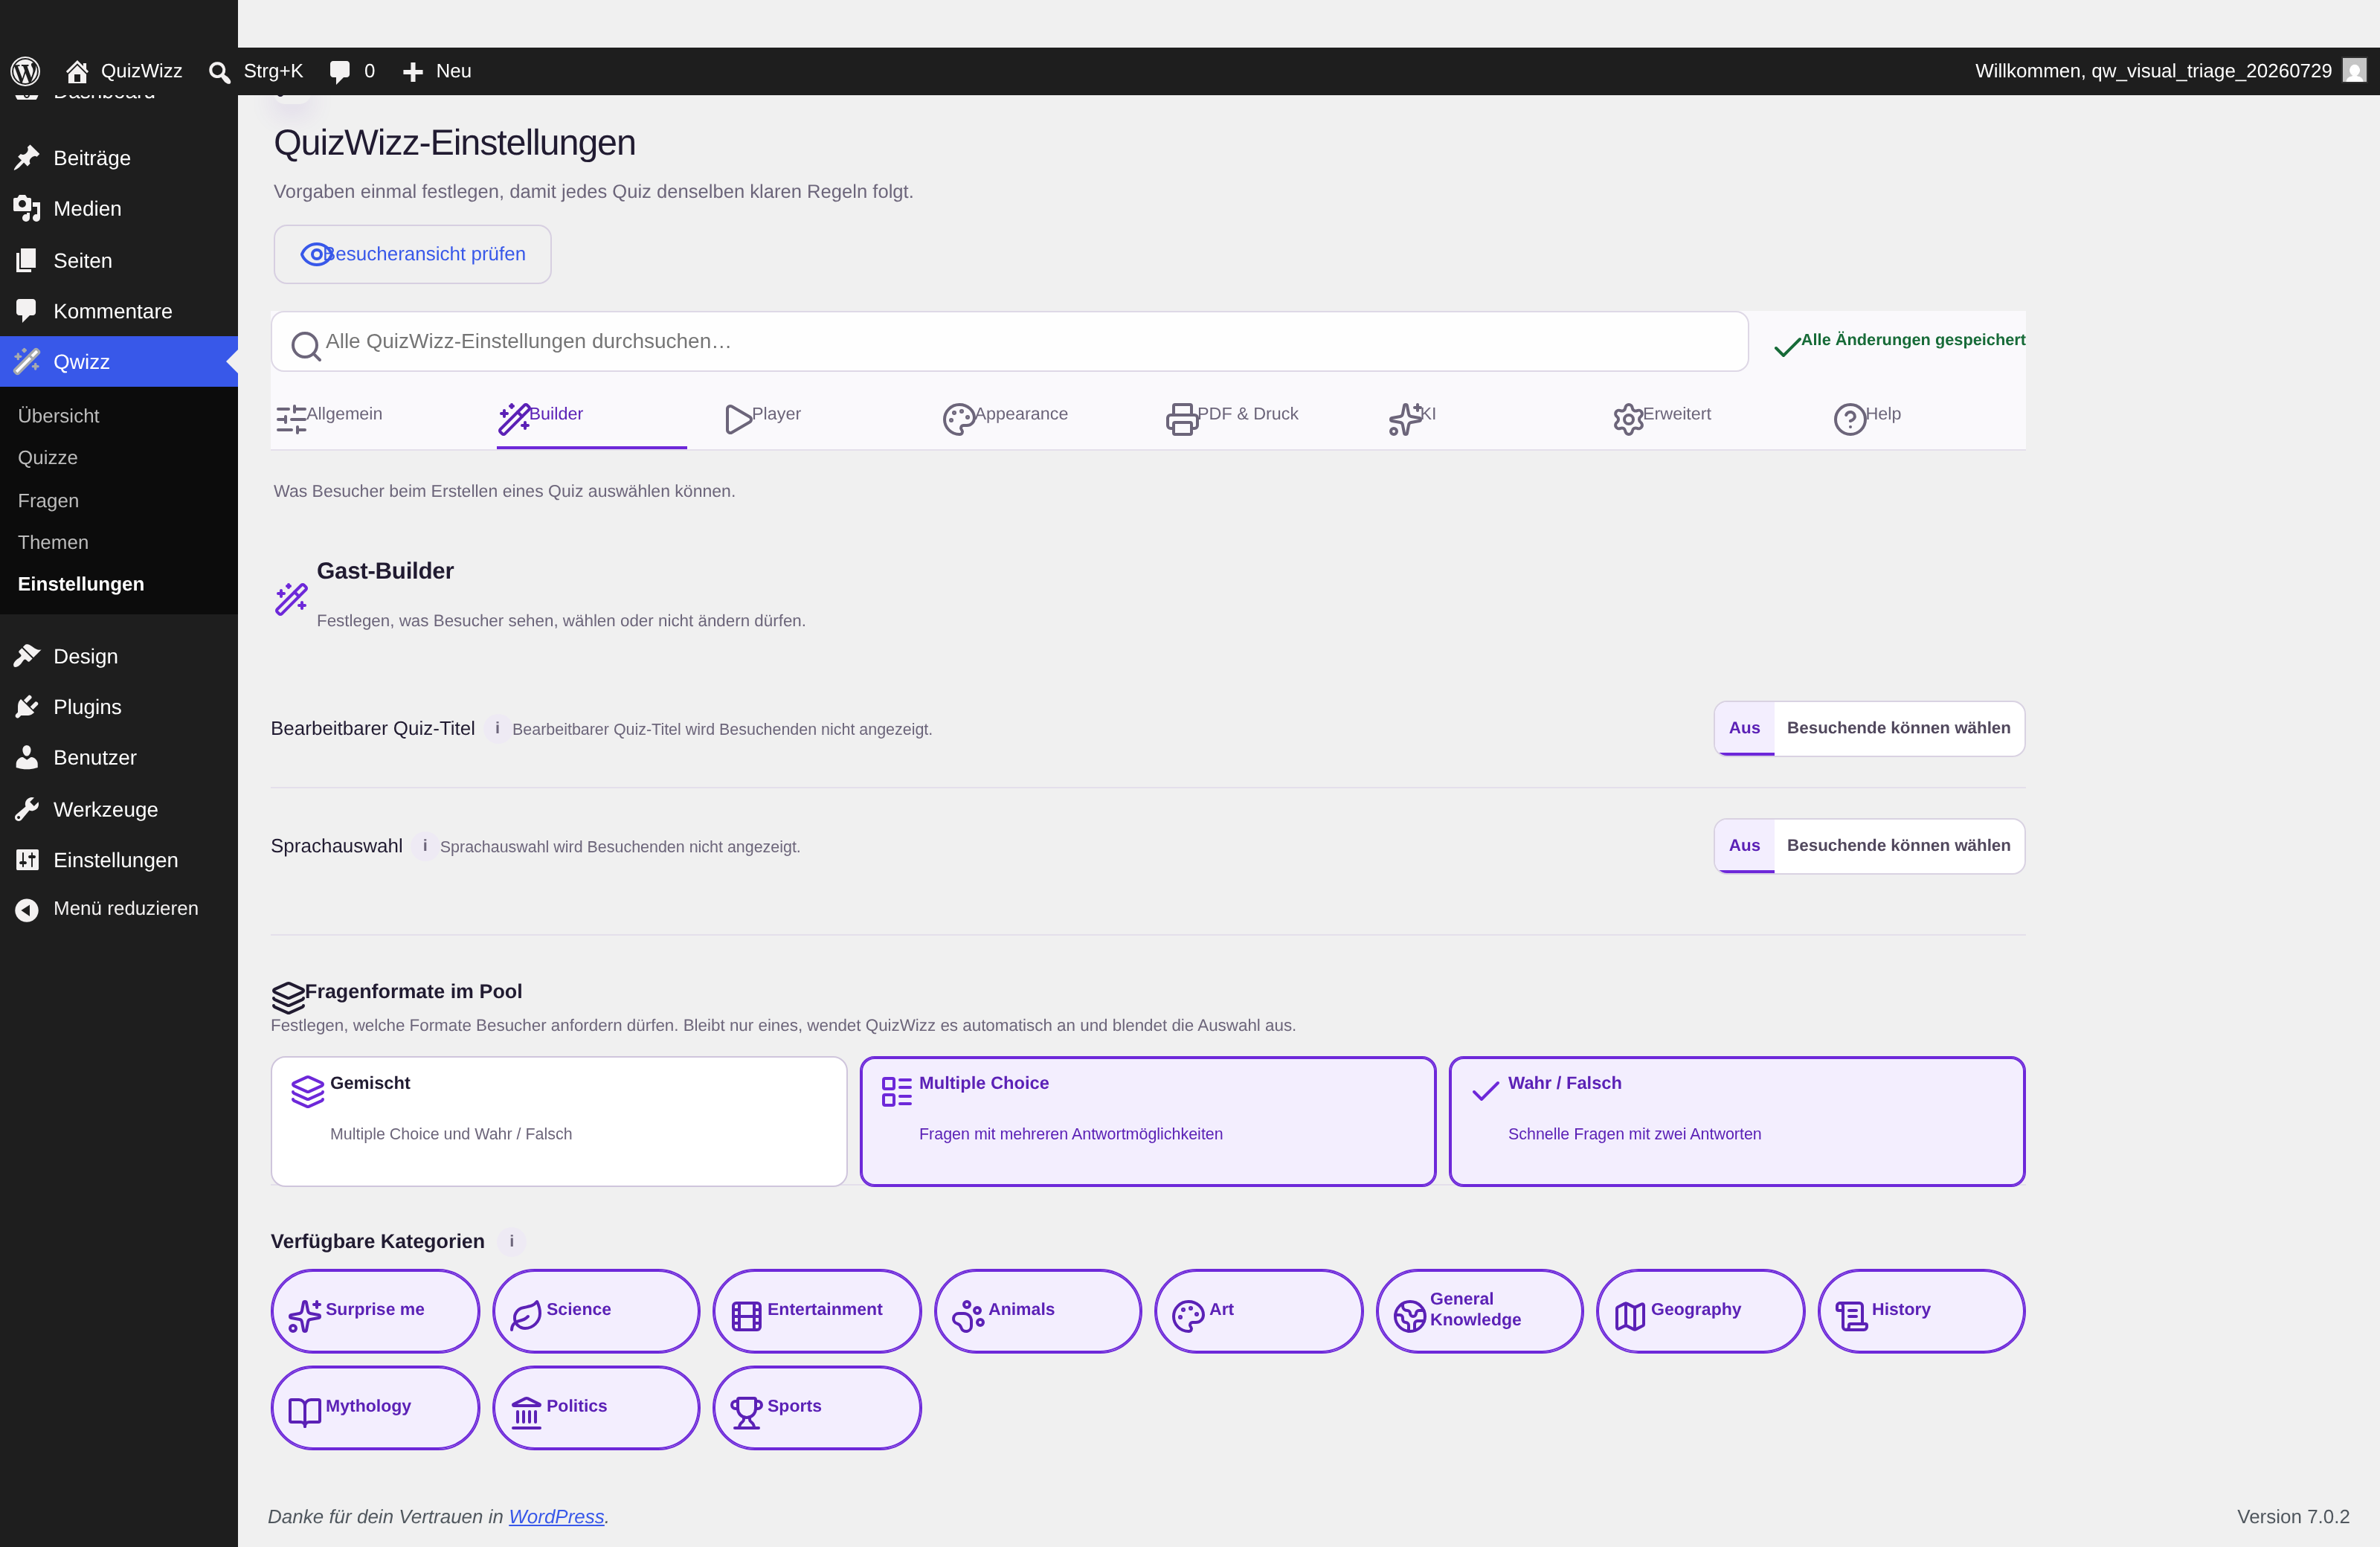
Task: Click the magnifier icon in settings search
Action: coord(305,346)
